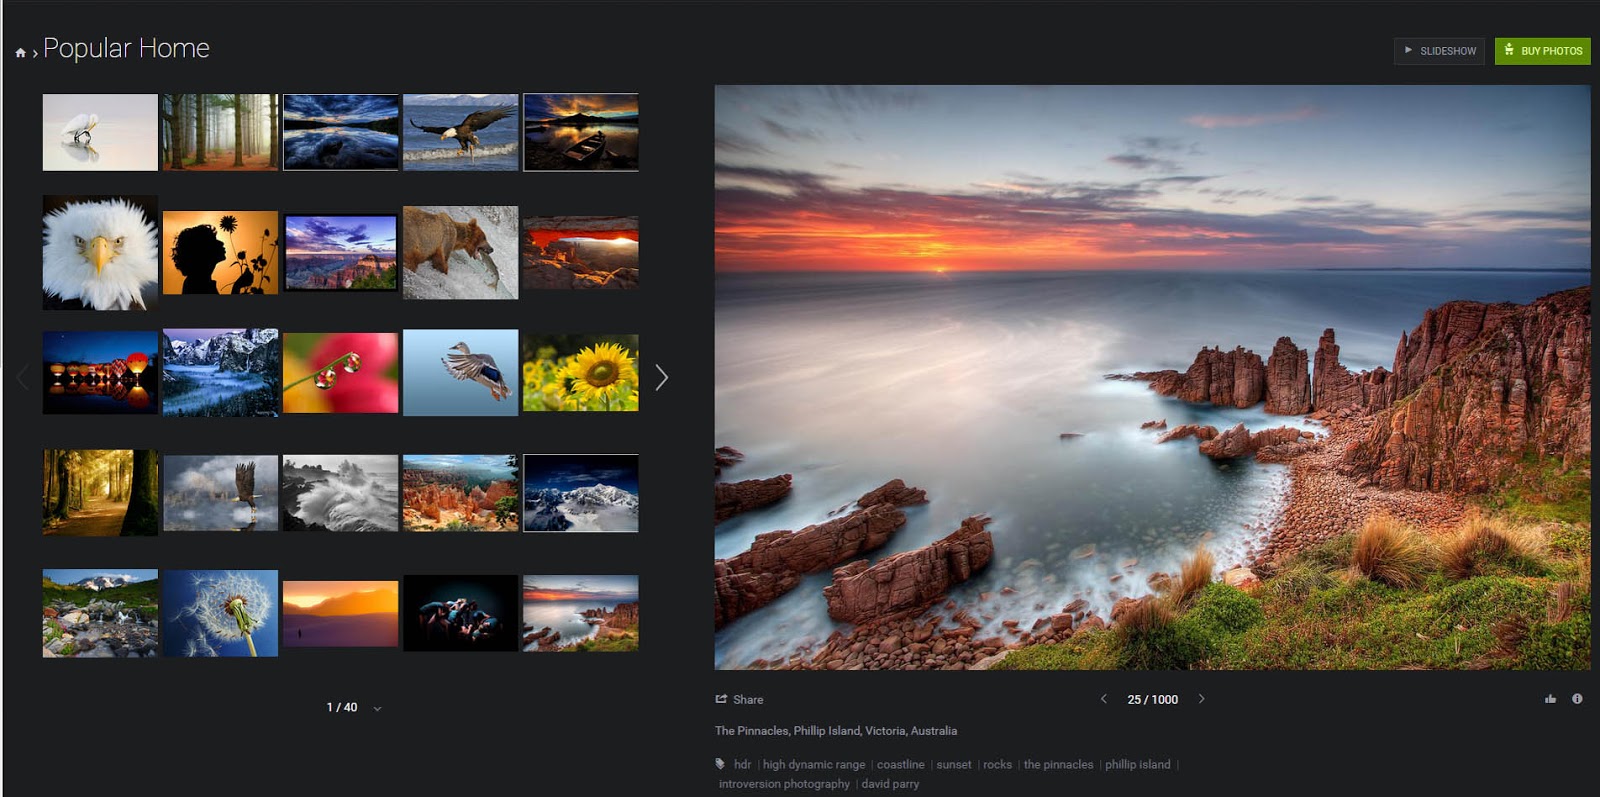This screenshot has width=1600, height=797.
Task: Select the eagle catching fish thumbnail
Action: pyautogui.click(x=460, y=132)
